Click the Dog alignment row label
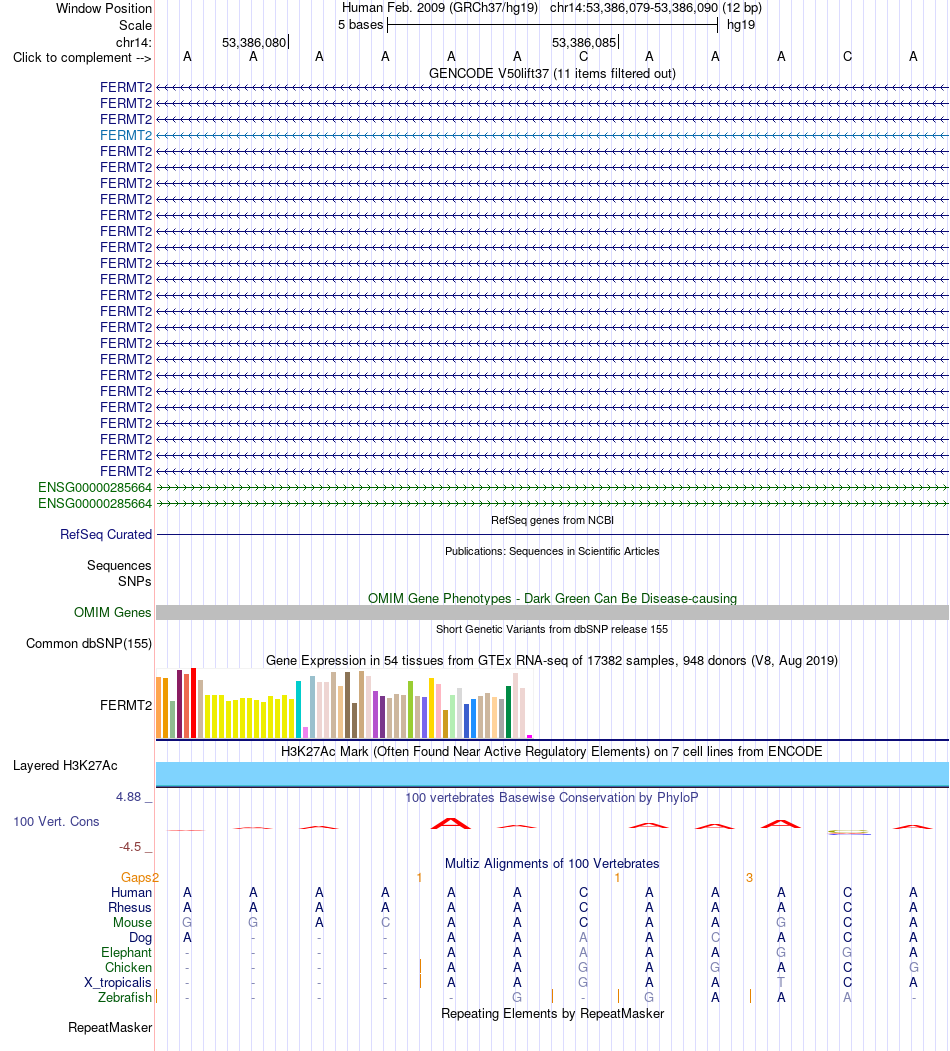Viewport: 950px width, 1051px height. pyautogui.click(x=140, y=938)
